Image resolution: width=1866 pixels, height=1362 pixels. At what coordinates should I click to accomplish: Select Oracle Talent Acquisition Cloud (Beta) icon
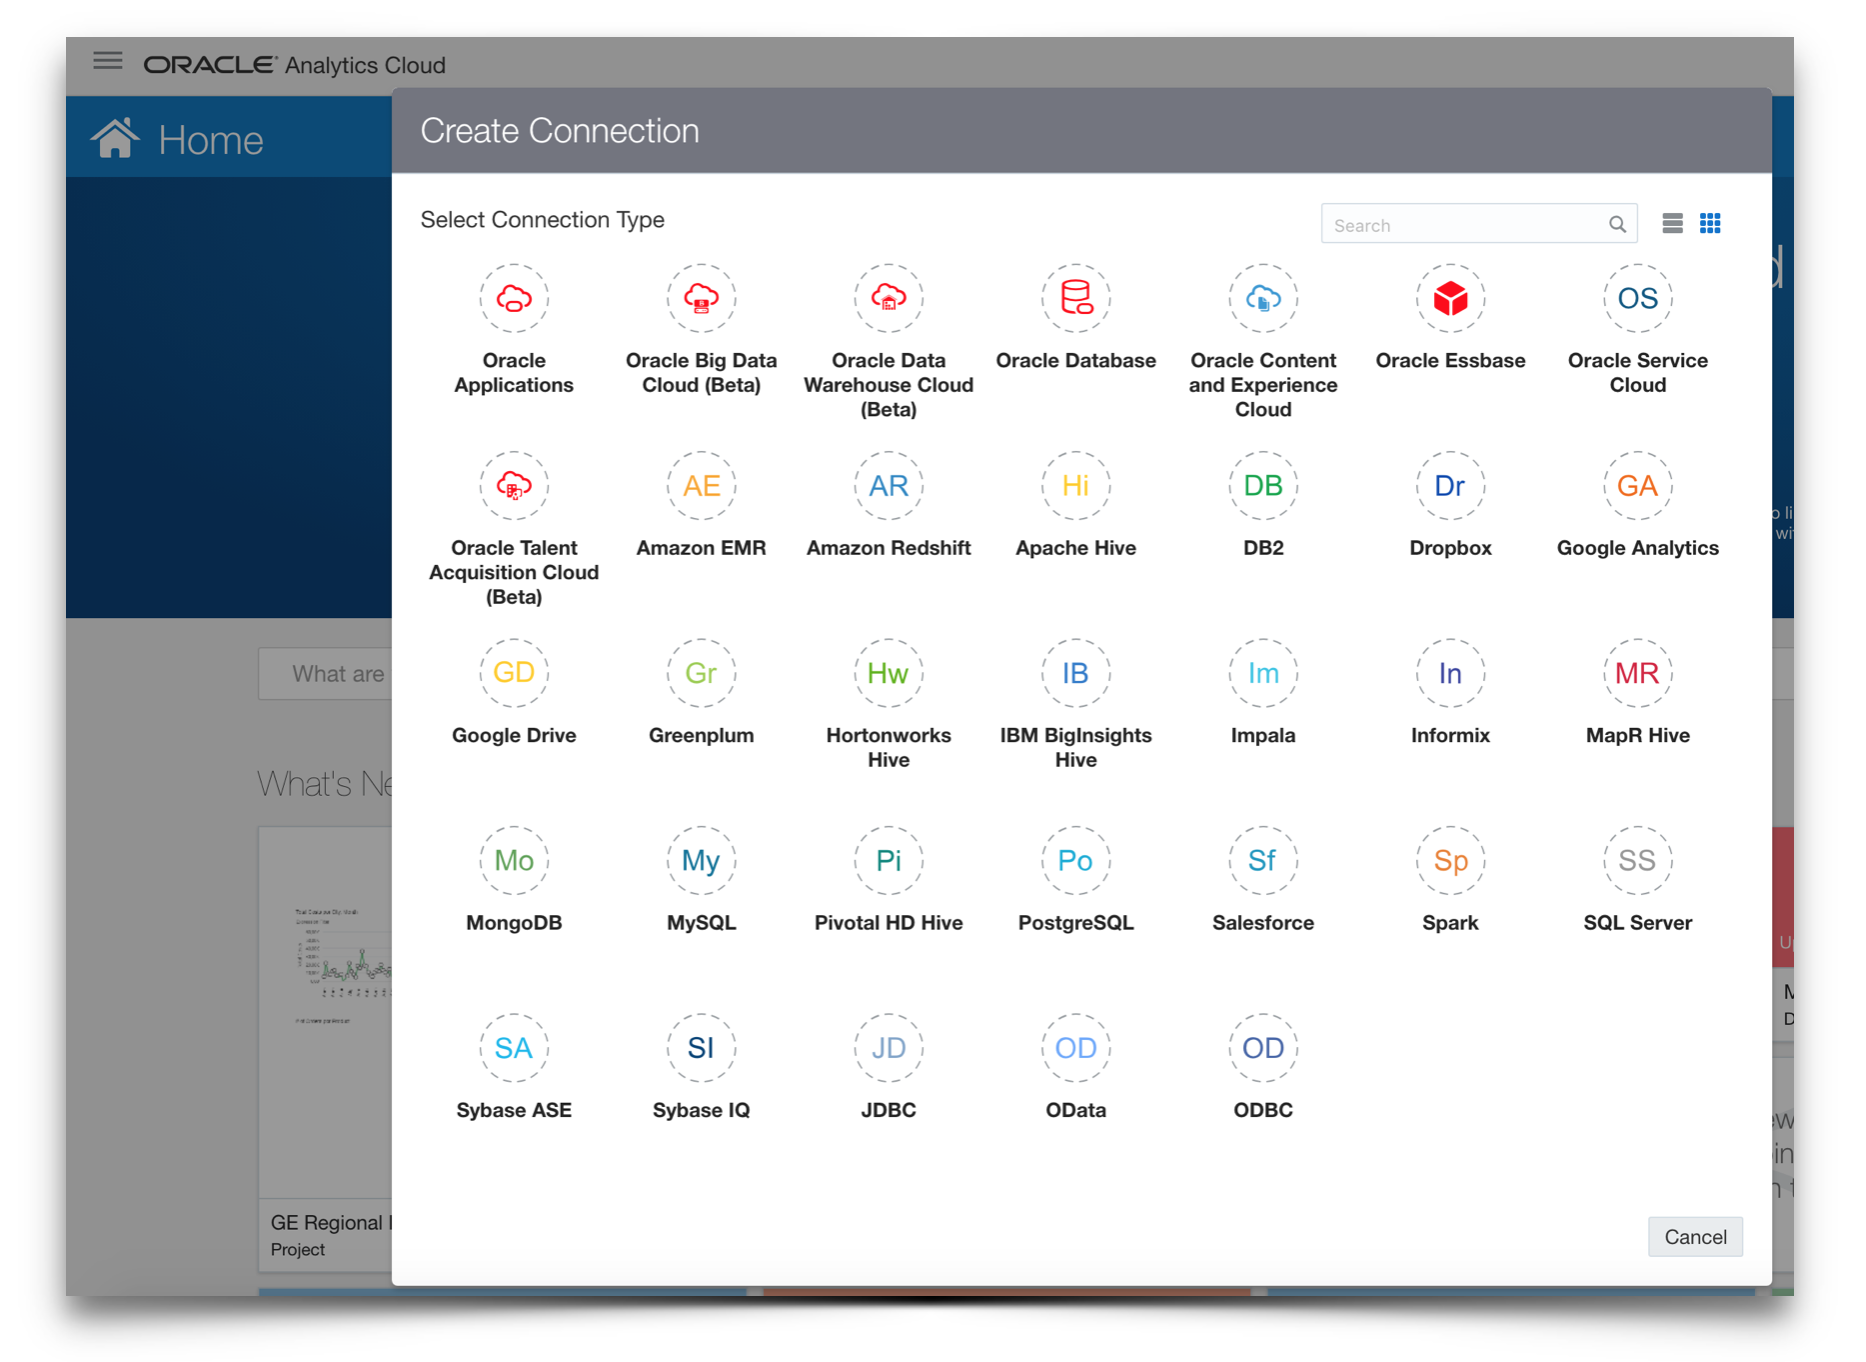click(x=514, y=486)
